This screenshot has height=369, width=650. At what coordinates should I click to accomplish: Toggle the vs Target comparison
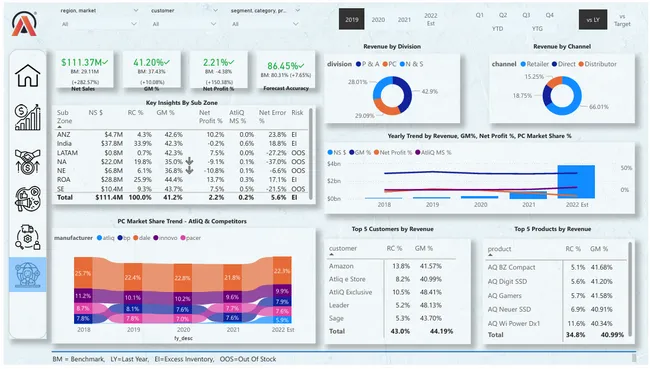[x=622, y=20]
